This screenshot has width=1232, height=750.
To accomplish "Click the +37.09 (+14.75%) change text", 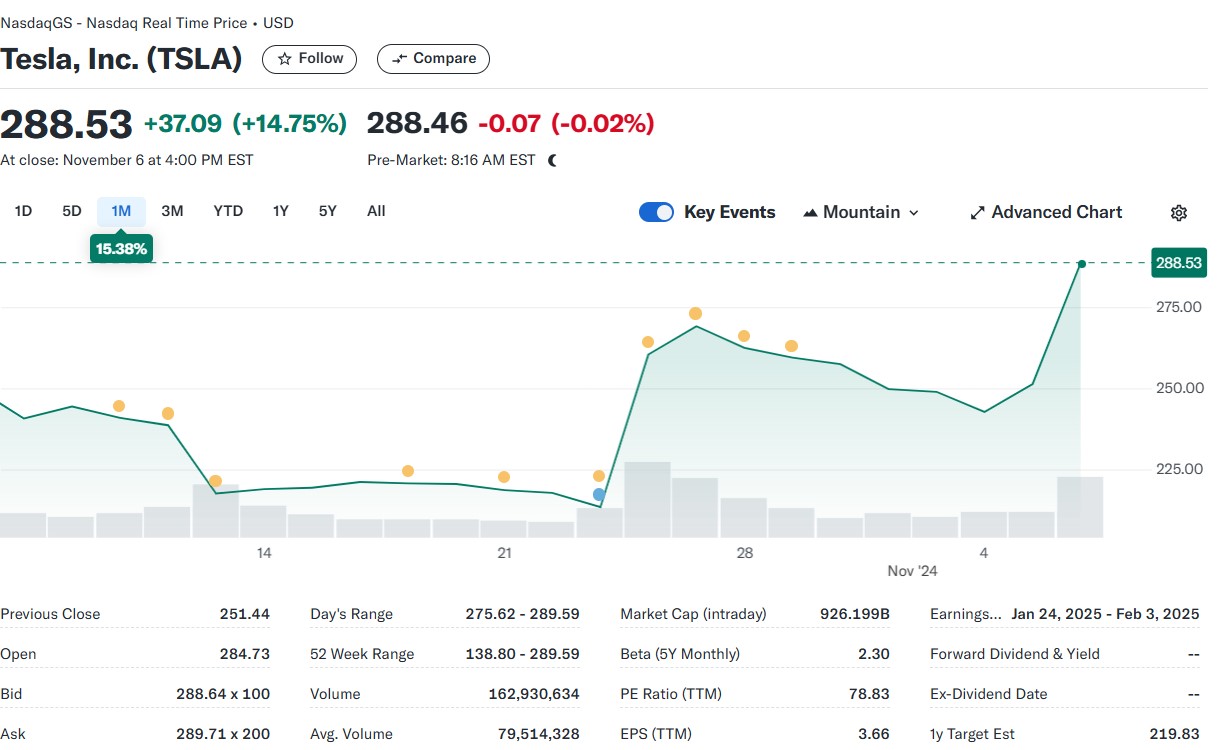I will tap(245, 123).
